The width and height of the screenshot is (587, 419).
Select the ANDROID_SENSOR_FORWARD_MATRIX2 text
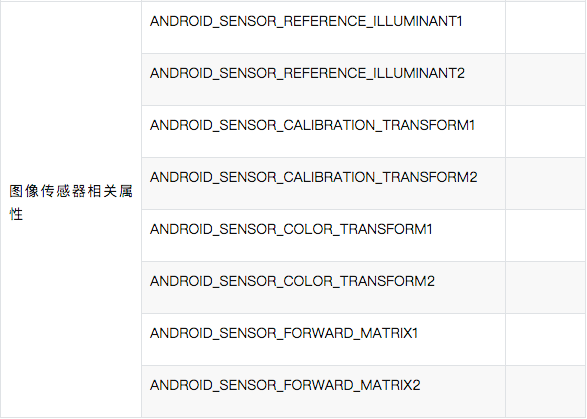pos(285,385)
